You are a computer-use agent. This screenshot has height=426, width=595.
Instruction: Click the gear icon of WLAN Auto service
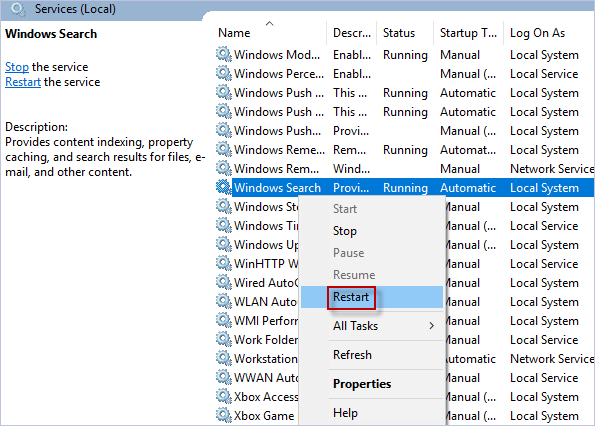[224, 301]
